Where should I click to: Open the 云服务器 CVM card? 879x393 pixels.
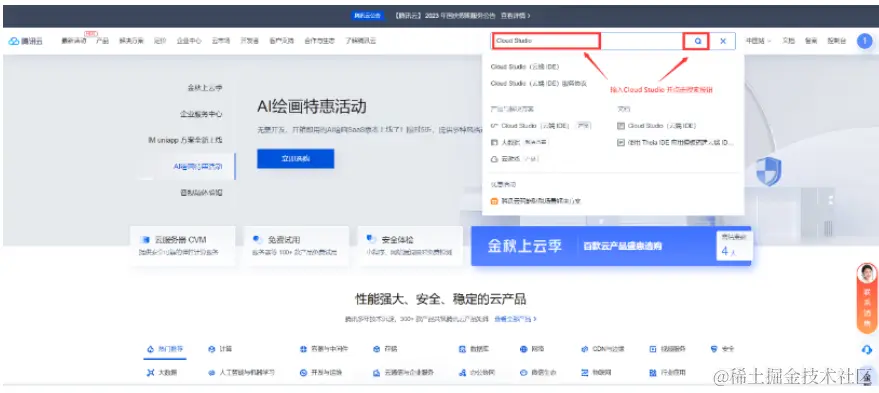pyautogui.click(x=183, y=246)
